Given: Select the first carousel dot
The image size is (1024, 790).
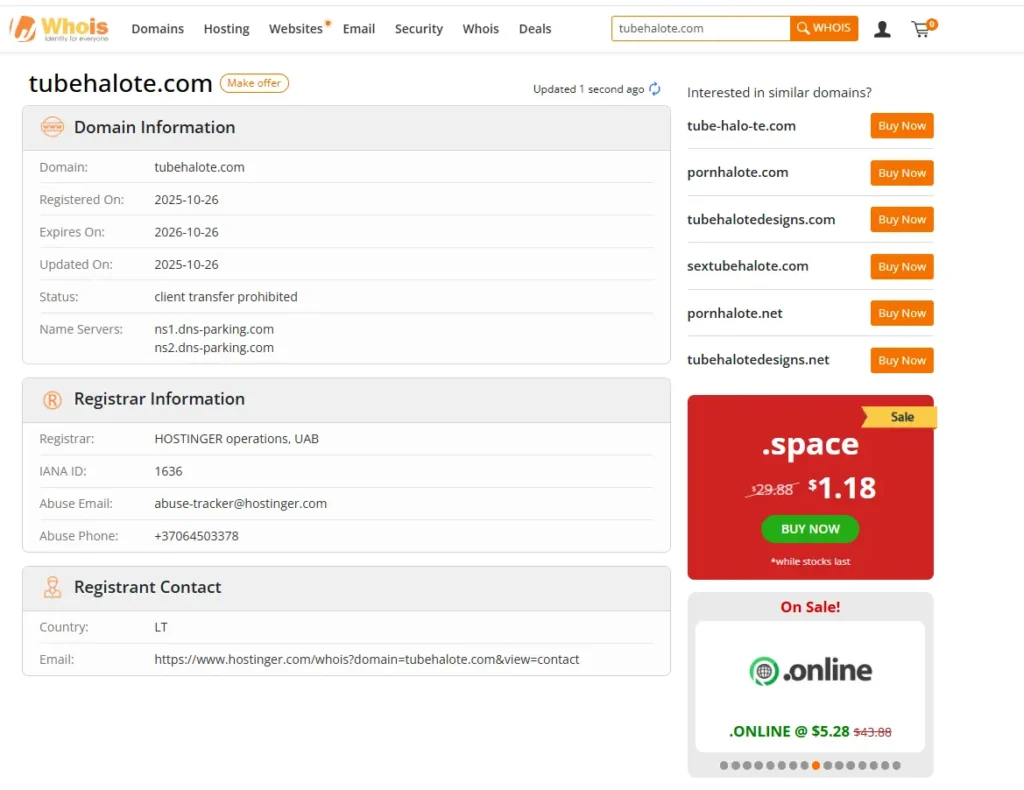Looking at the screenshot, I should (724, 765).
